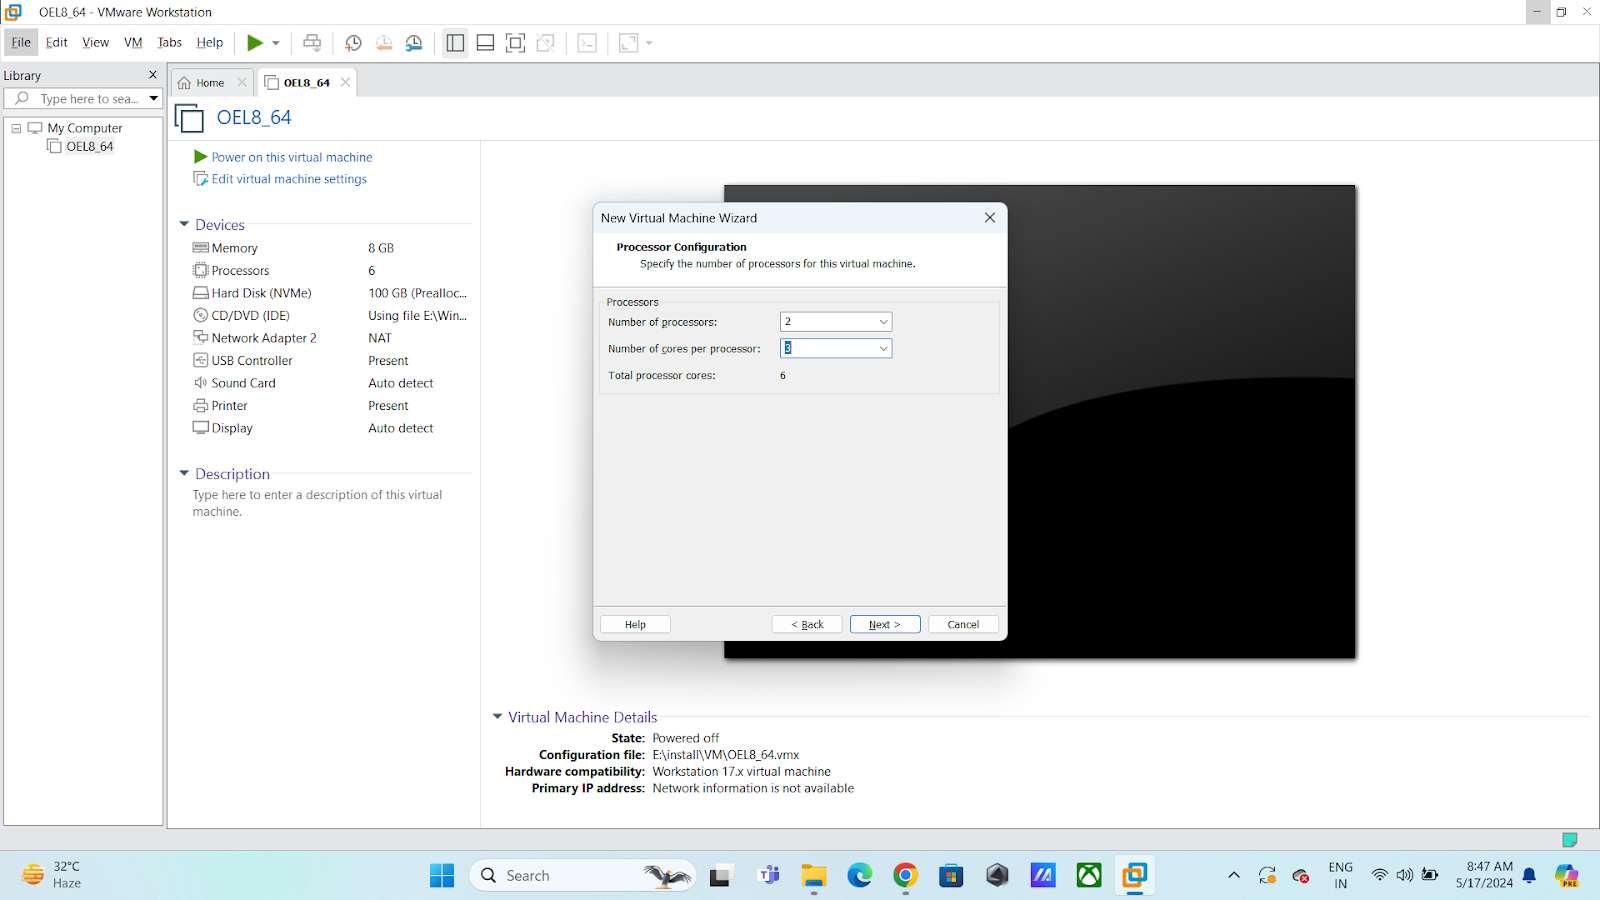Screen dimensions: 1600x900
Task: Click the configuration file path E:\install\VM\OEL8_64.vmx
Action: (726, 755)
